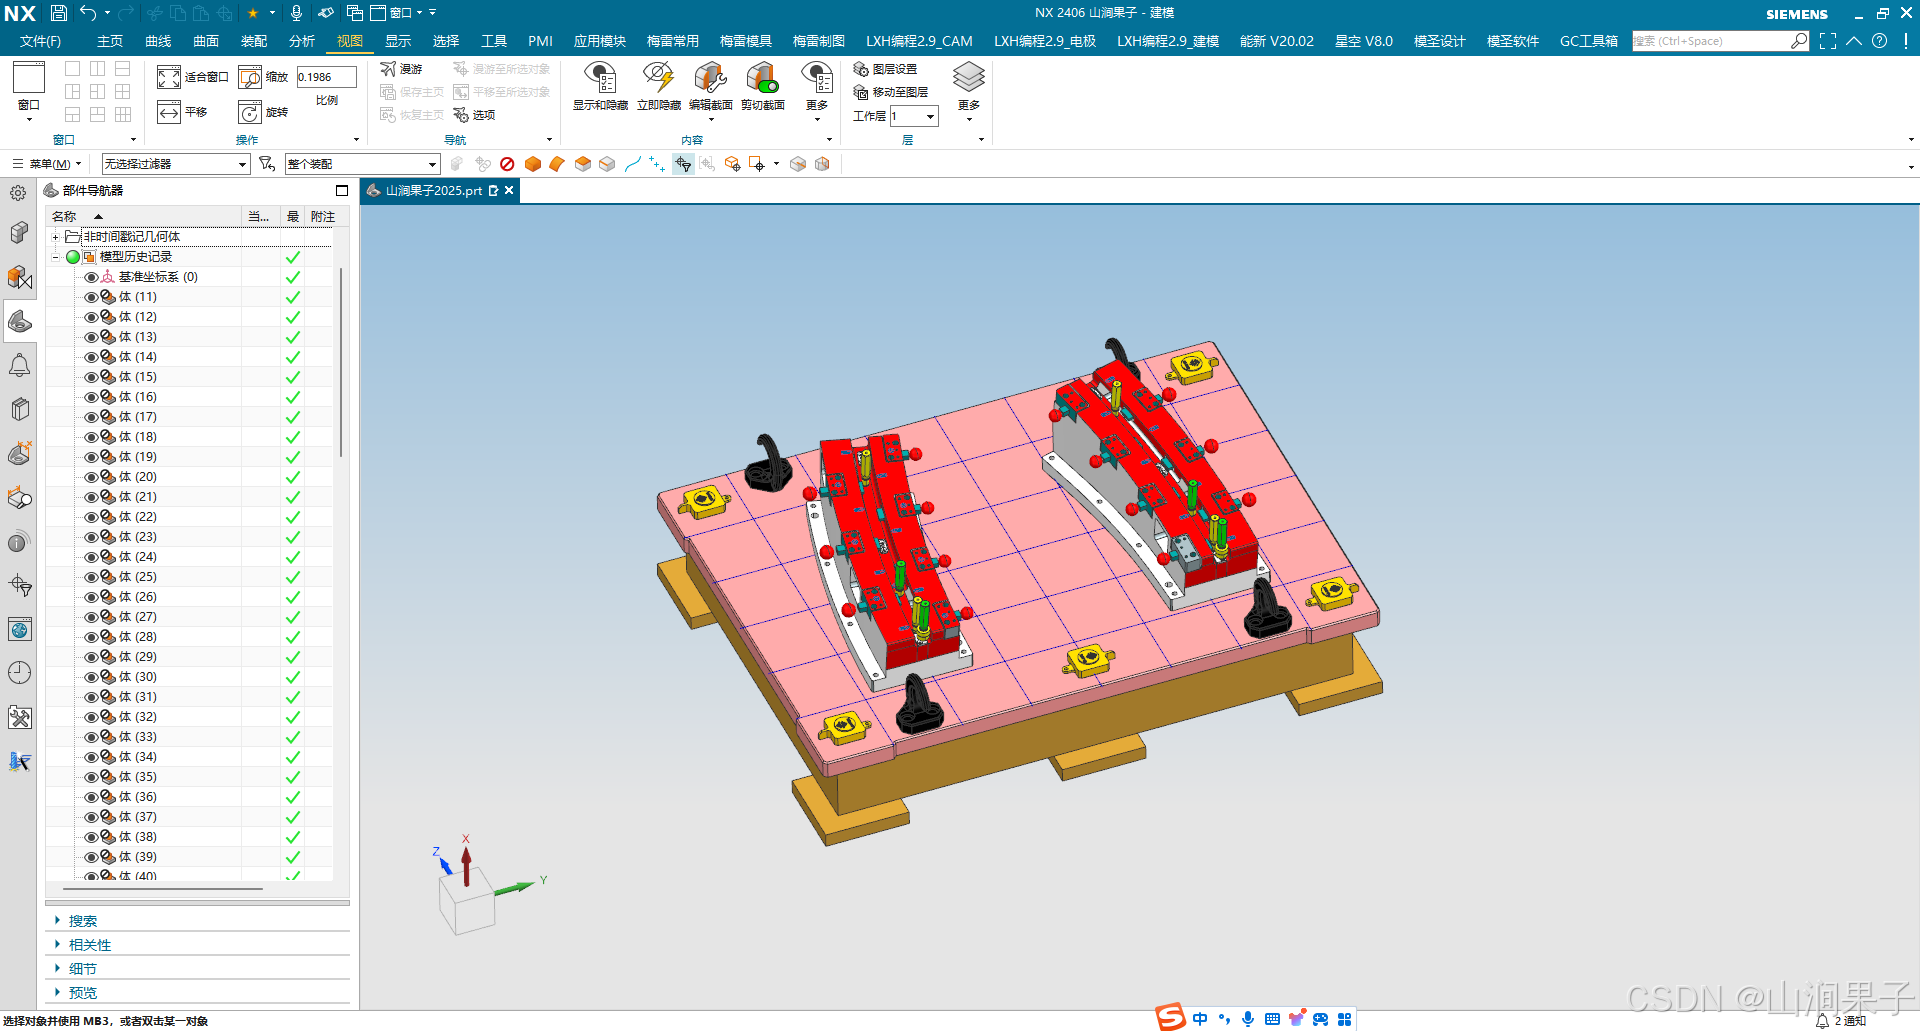The image size is (1920, 1031).
Task: Click the zoom scale 0.1986 input field
Action: 326,77
